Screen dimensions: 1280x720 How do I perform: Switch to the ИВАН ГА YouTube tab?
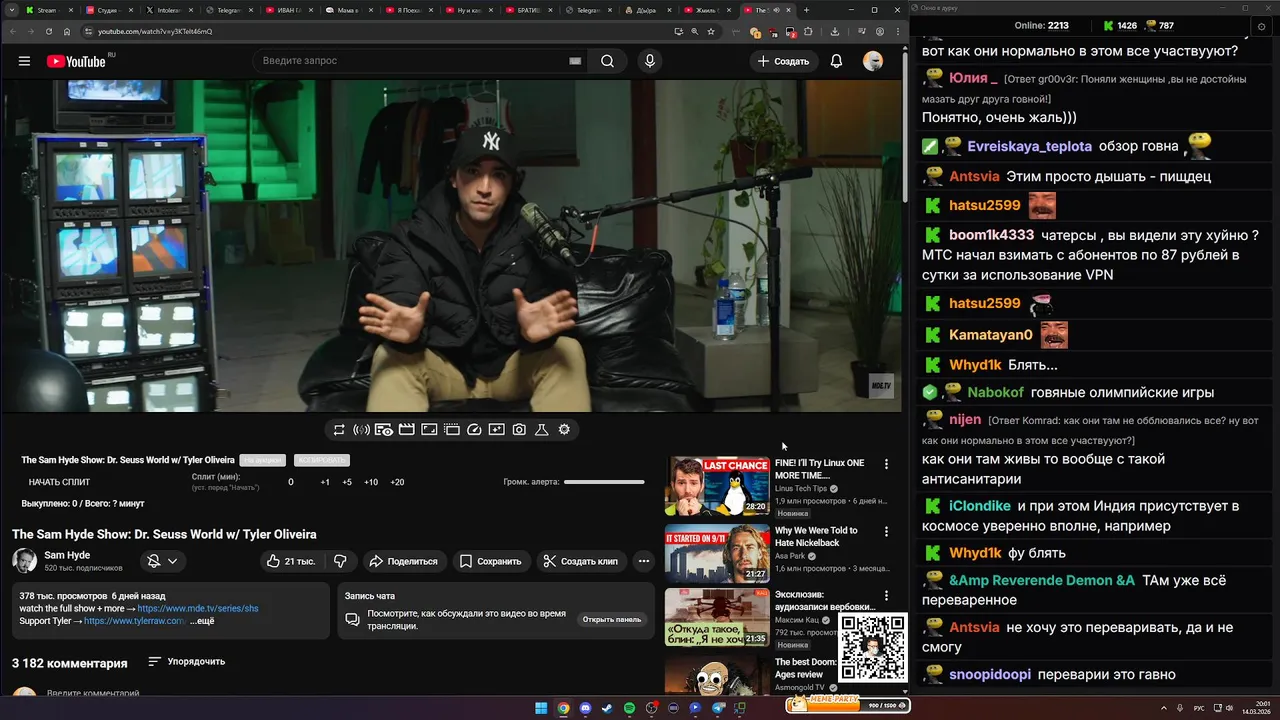pos(291,10)
